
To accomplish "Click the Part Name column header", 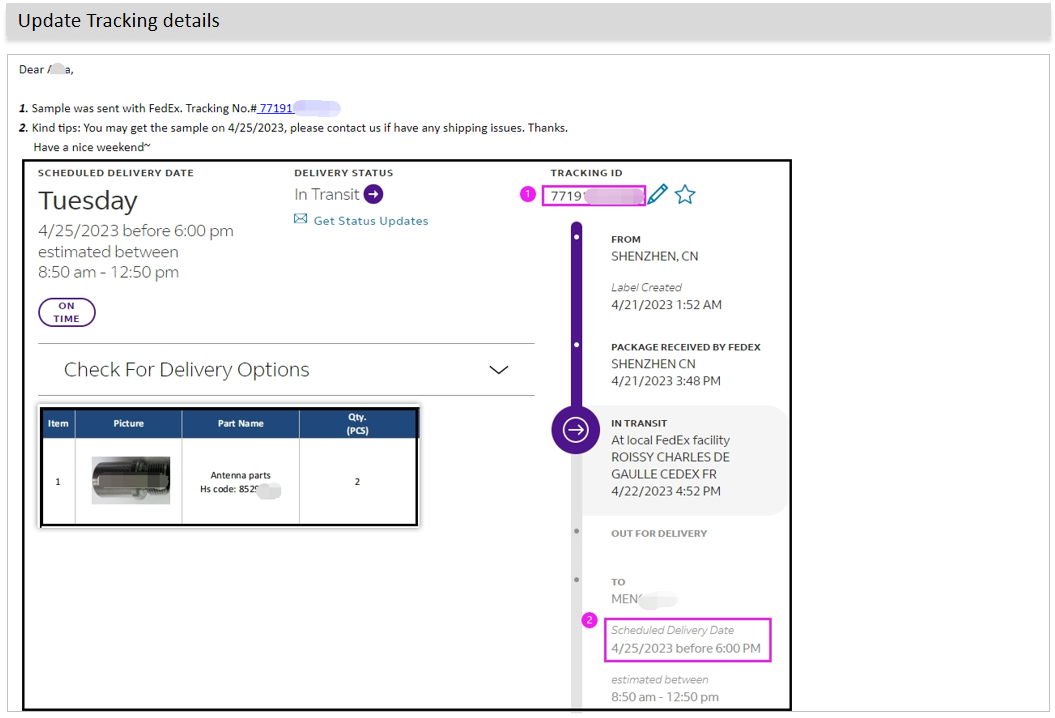I will [240, 423].
